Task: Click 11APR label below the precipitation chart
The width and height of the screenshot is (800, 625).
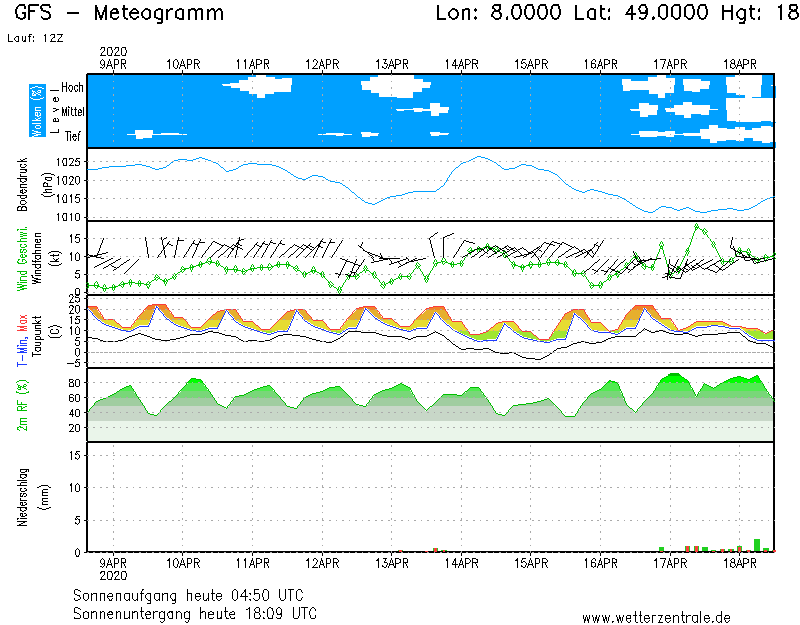Action: pyautogui.click(x=253, y=563)
